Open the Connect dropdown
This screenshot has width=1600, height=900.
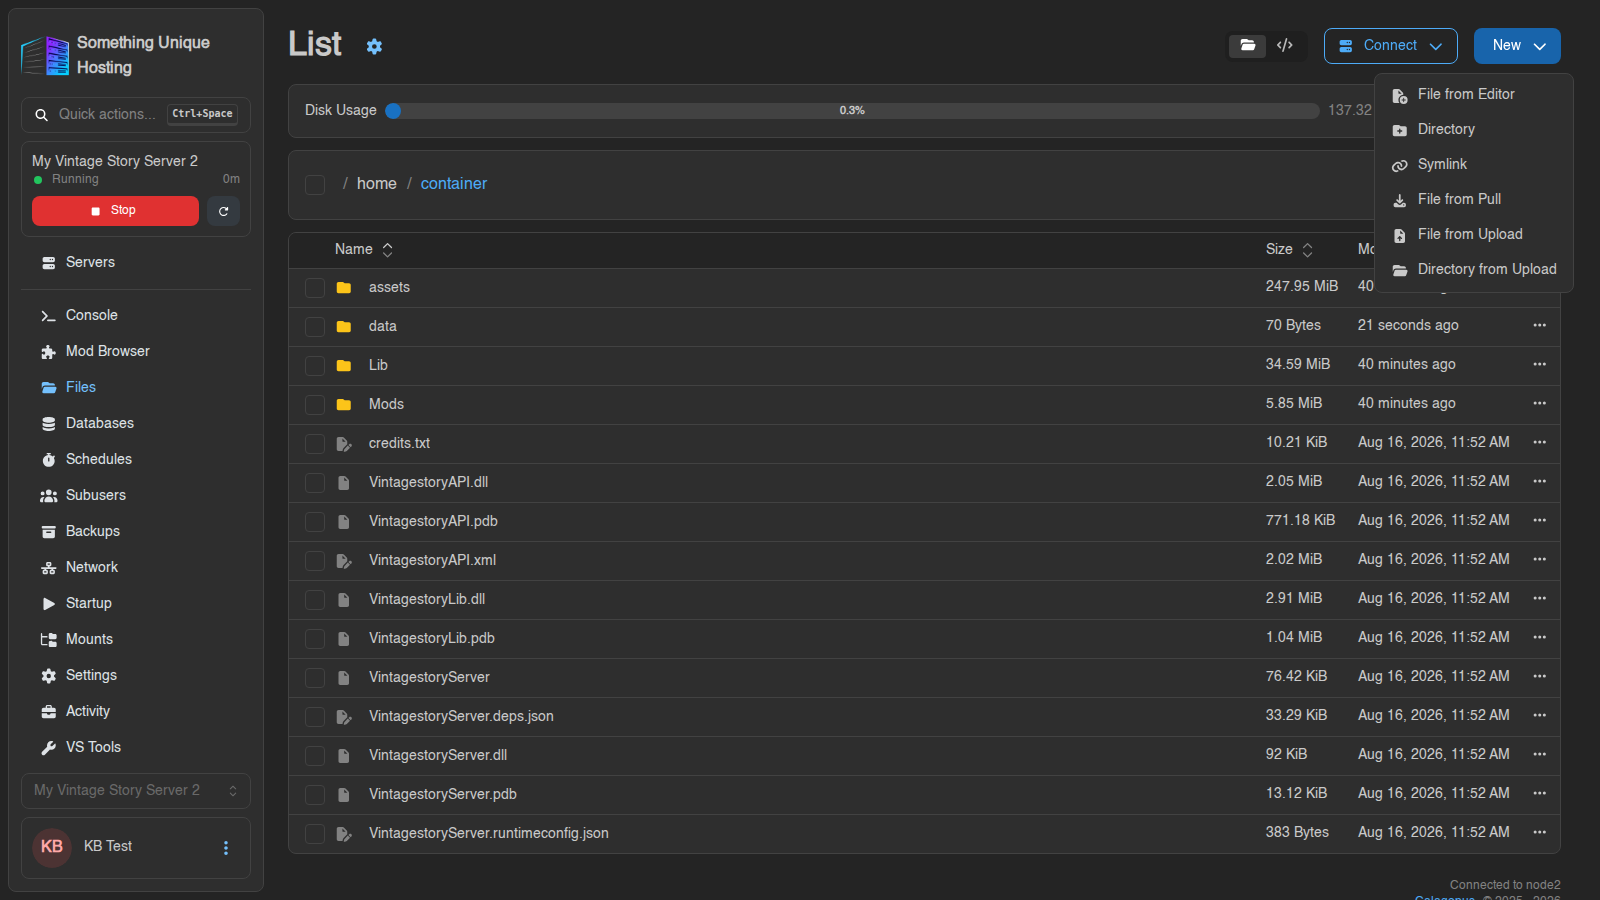(x=1390, y=46)
